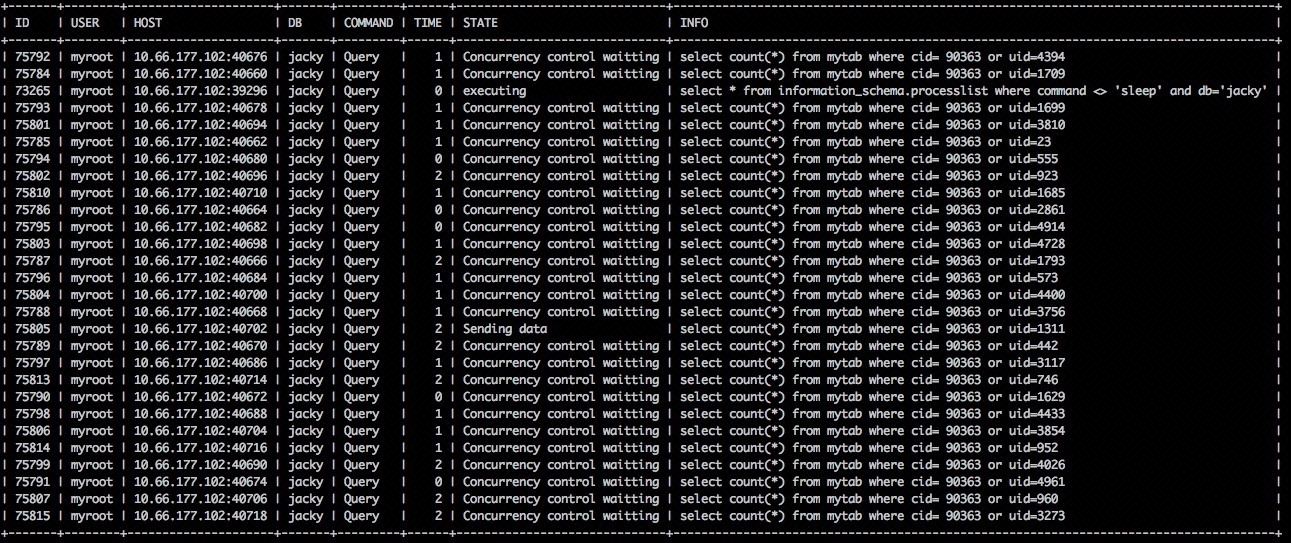This screenshot has height=543, width=1291.
Task: Click the query ending uid=1311
Action: [872, 329]
